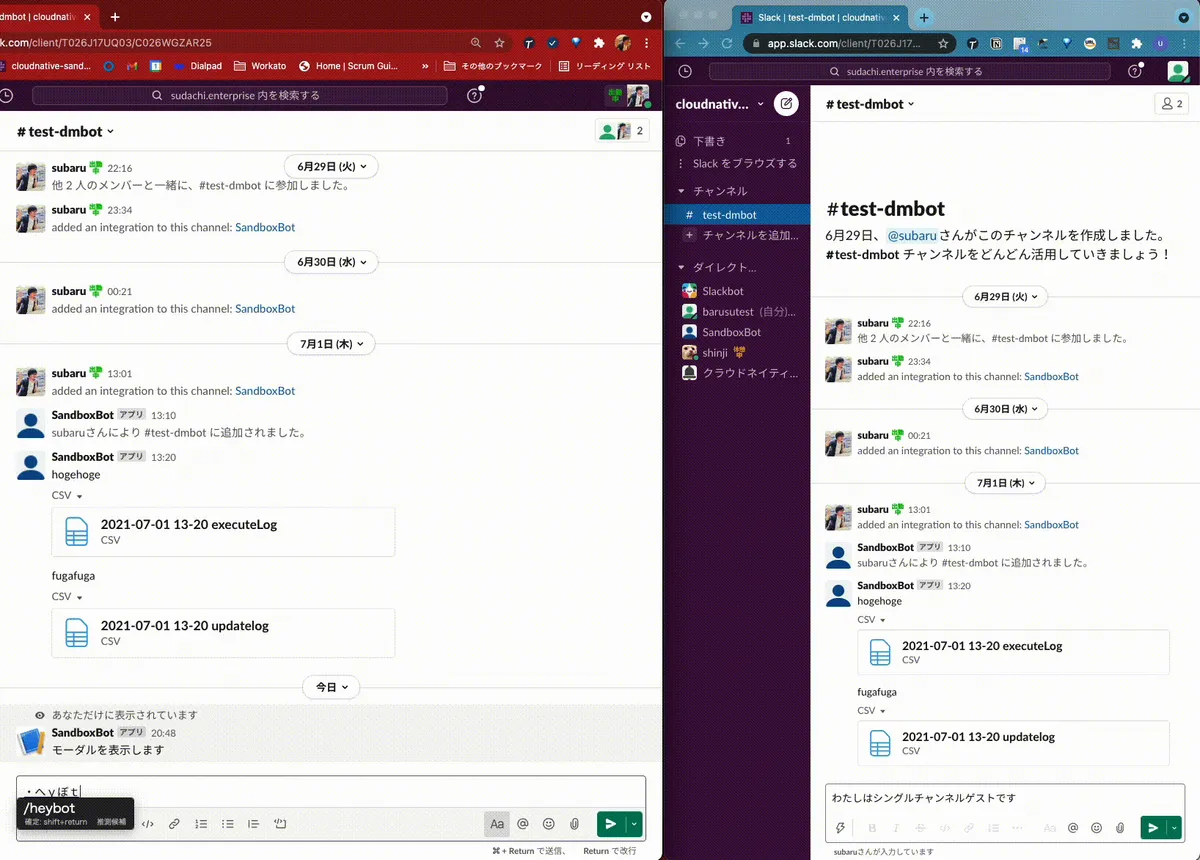Click SandboxBot link in 13:01 message, left window
Image resolution: width=1200 pixels, height=860 pixels.
coord(265,391)
